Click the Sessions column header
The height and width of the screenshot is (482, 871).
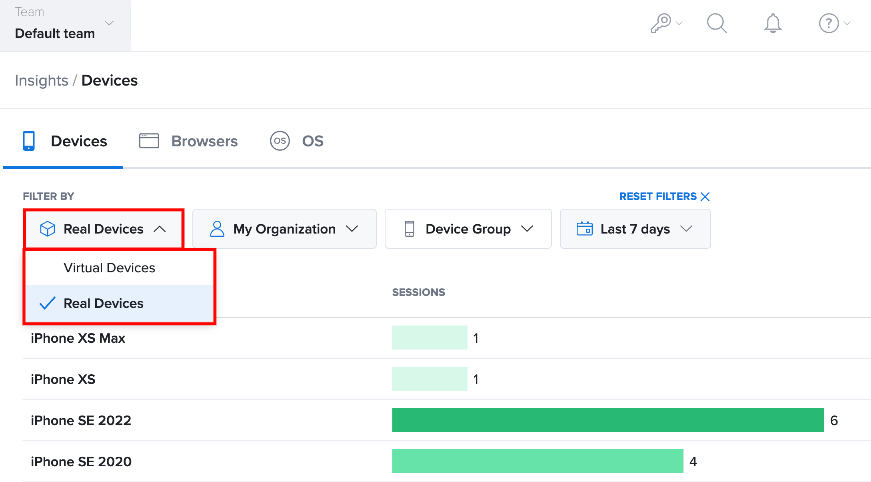pyautogui.click(x=419, y=292)
